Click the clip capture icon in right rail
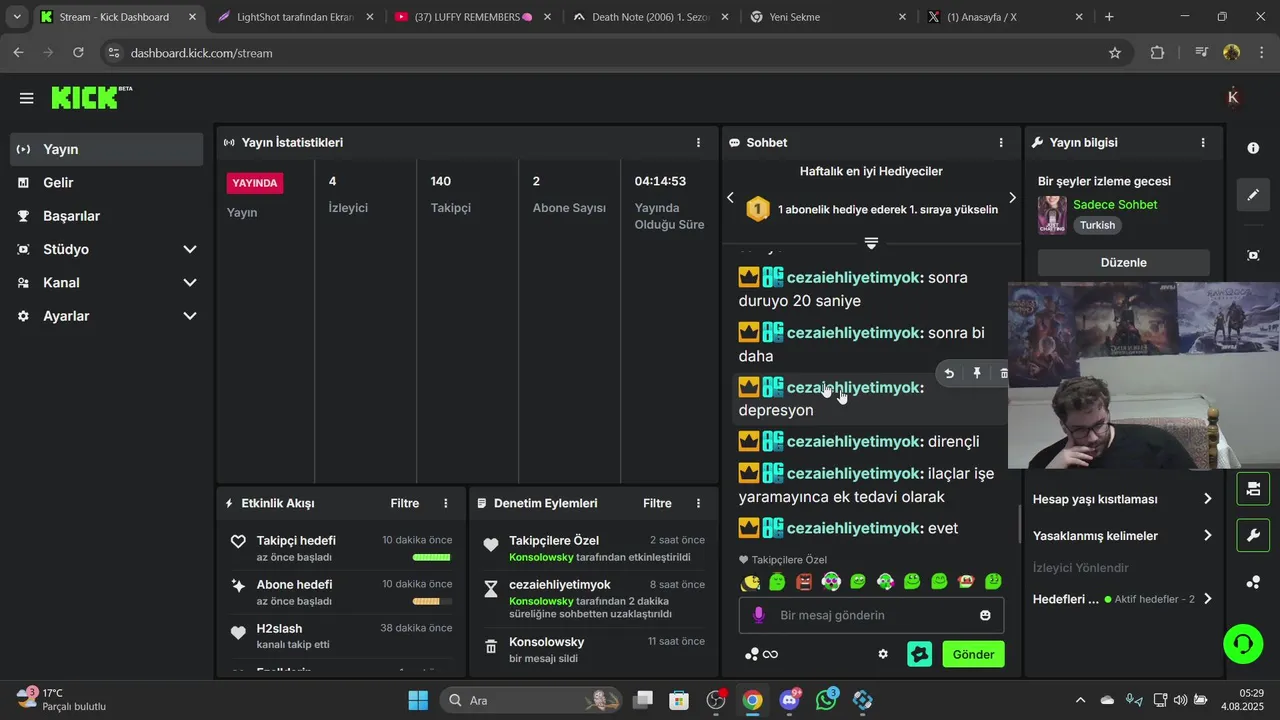This screenshot has width=1280, height=720. [x=1253, y=255]
